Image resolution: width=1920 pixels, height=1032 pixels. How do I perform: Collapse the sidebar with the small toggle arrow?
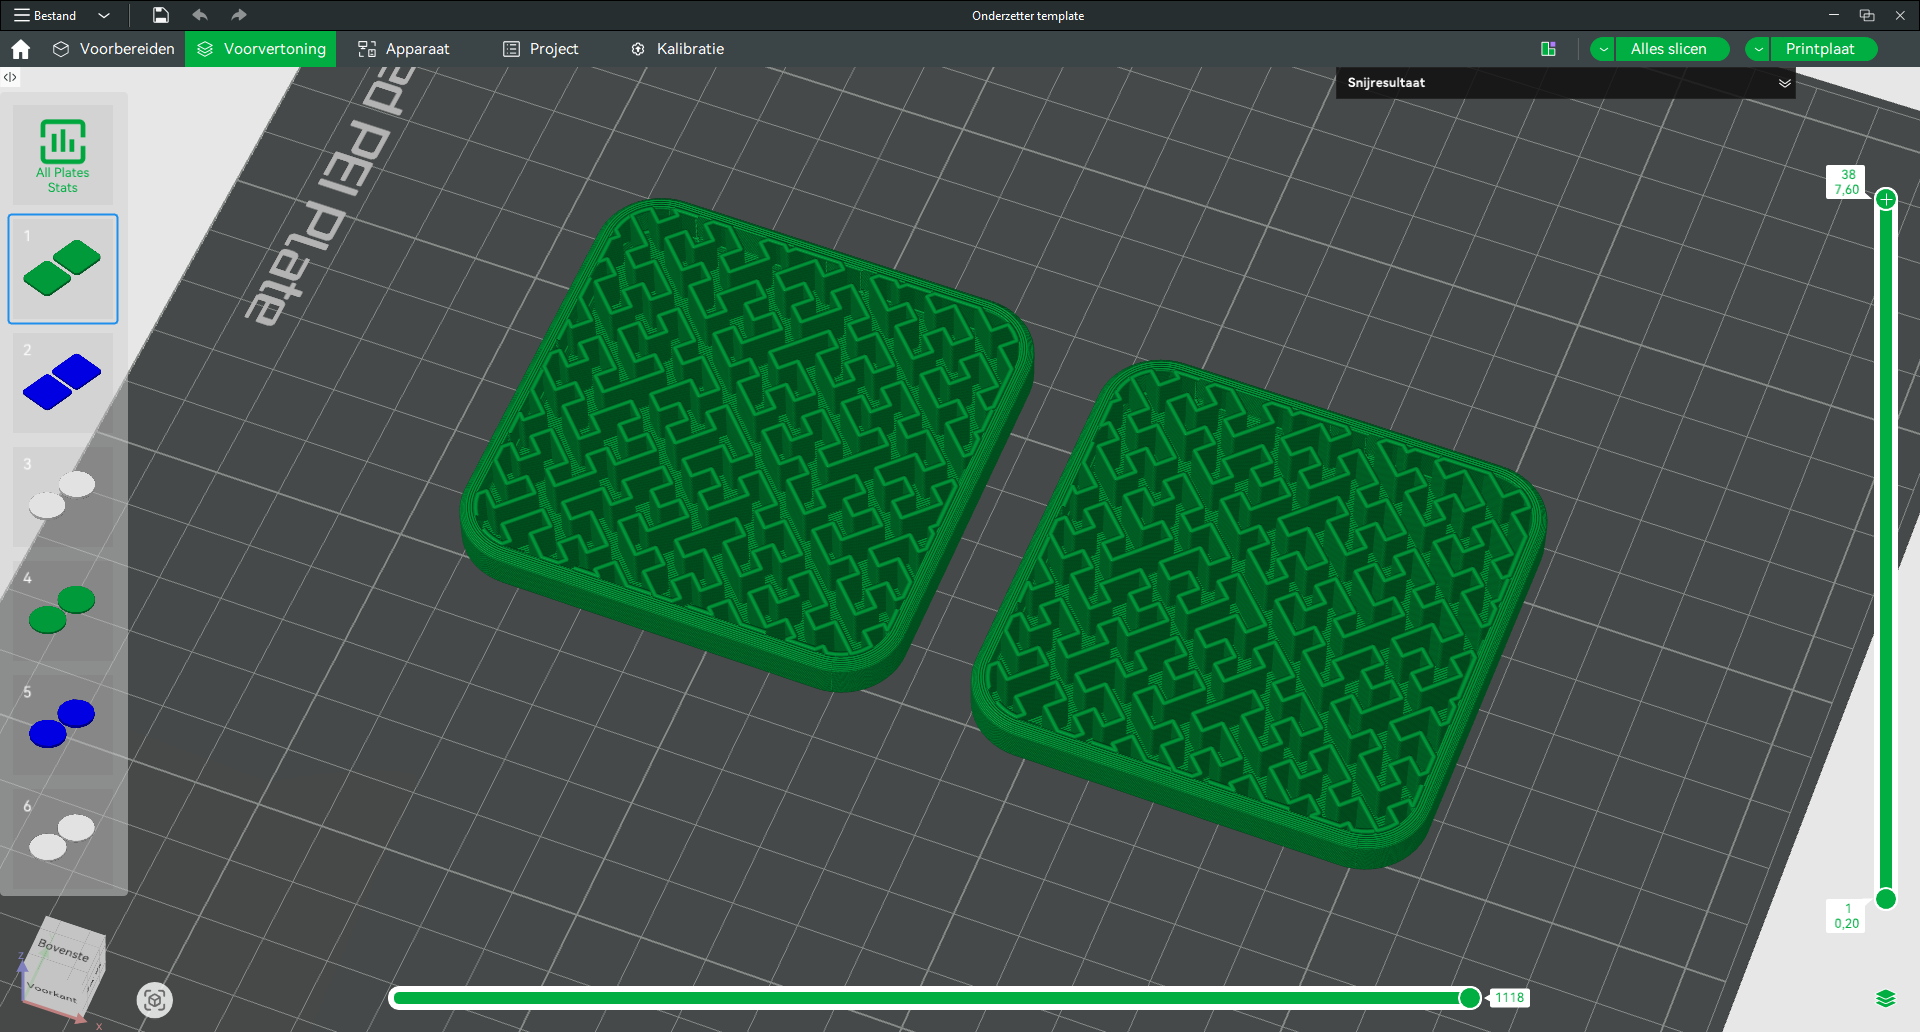click(x=10, y=77)
